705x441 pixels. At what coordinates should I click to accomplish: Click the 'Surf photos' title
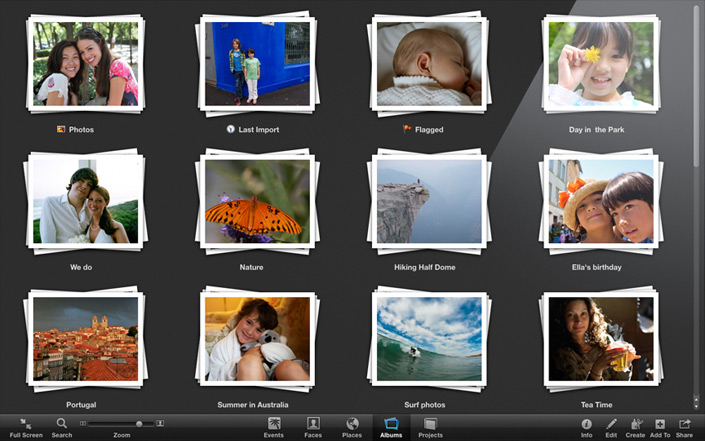pos(424,405)
